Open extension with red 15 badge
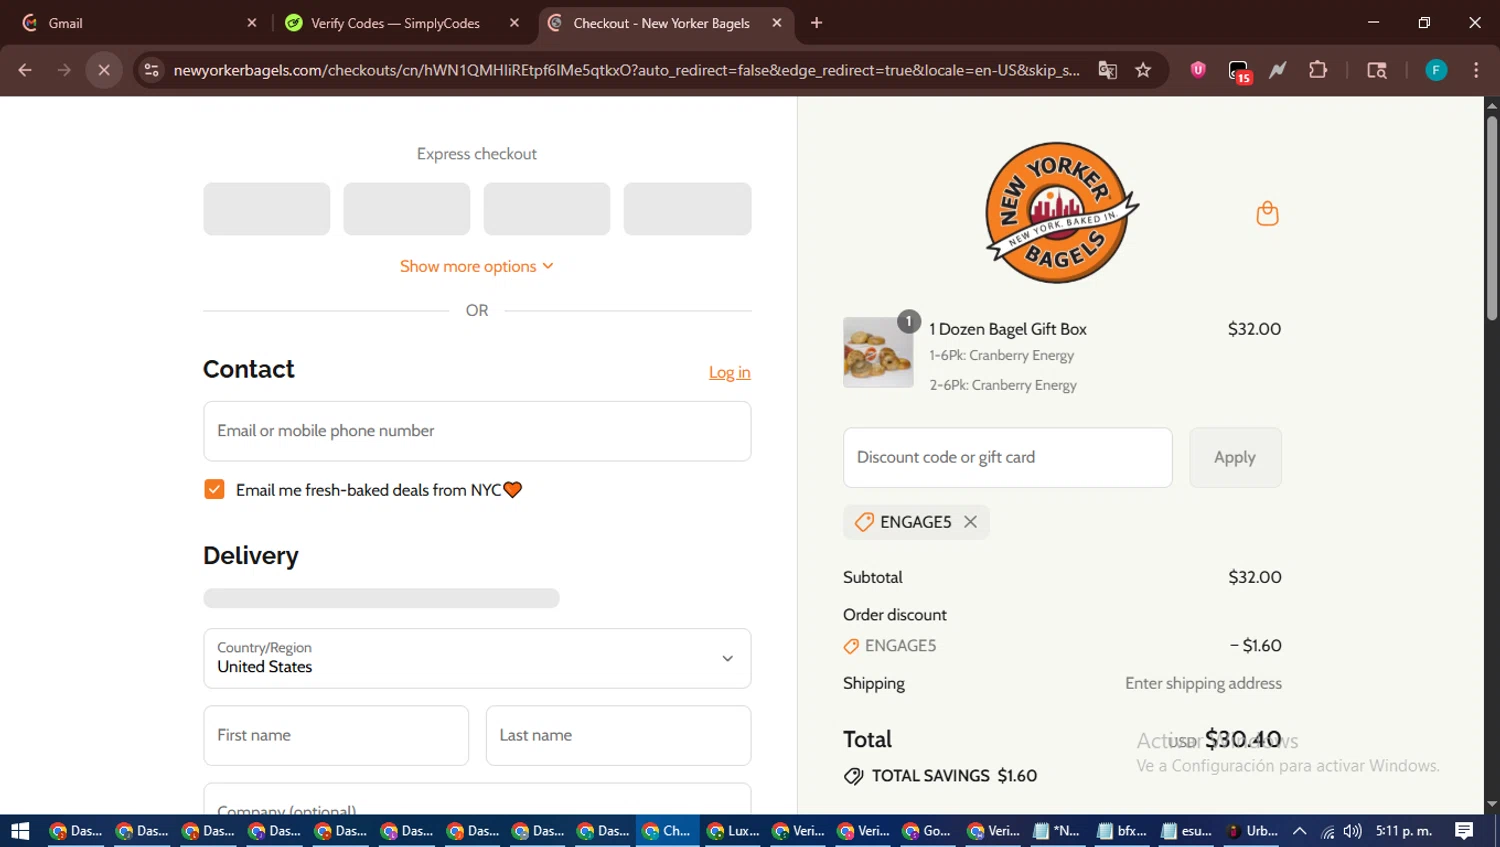 (1239, 72)
